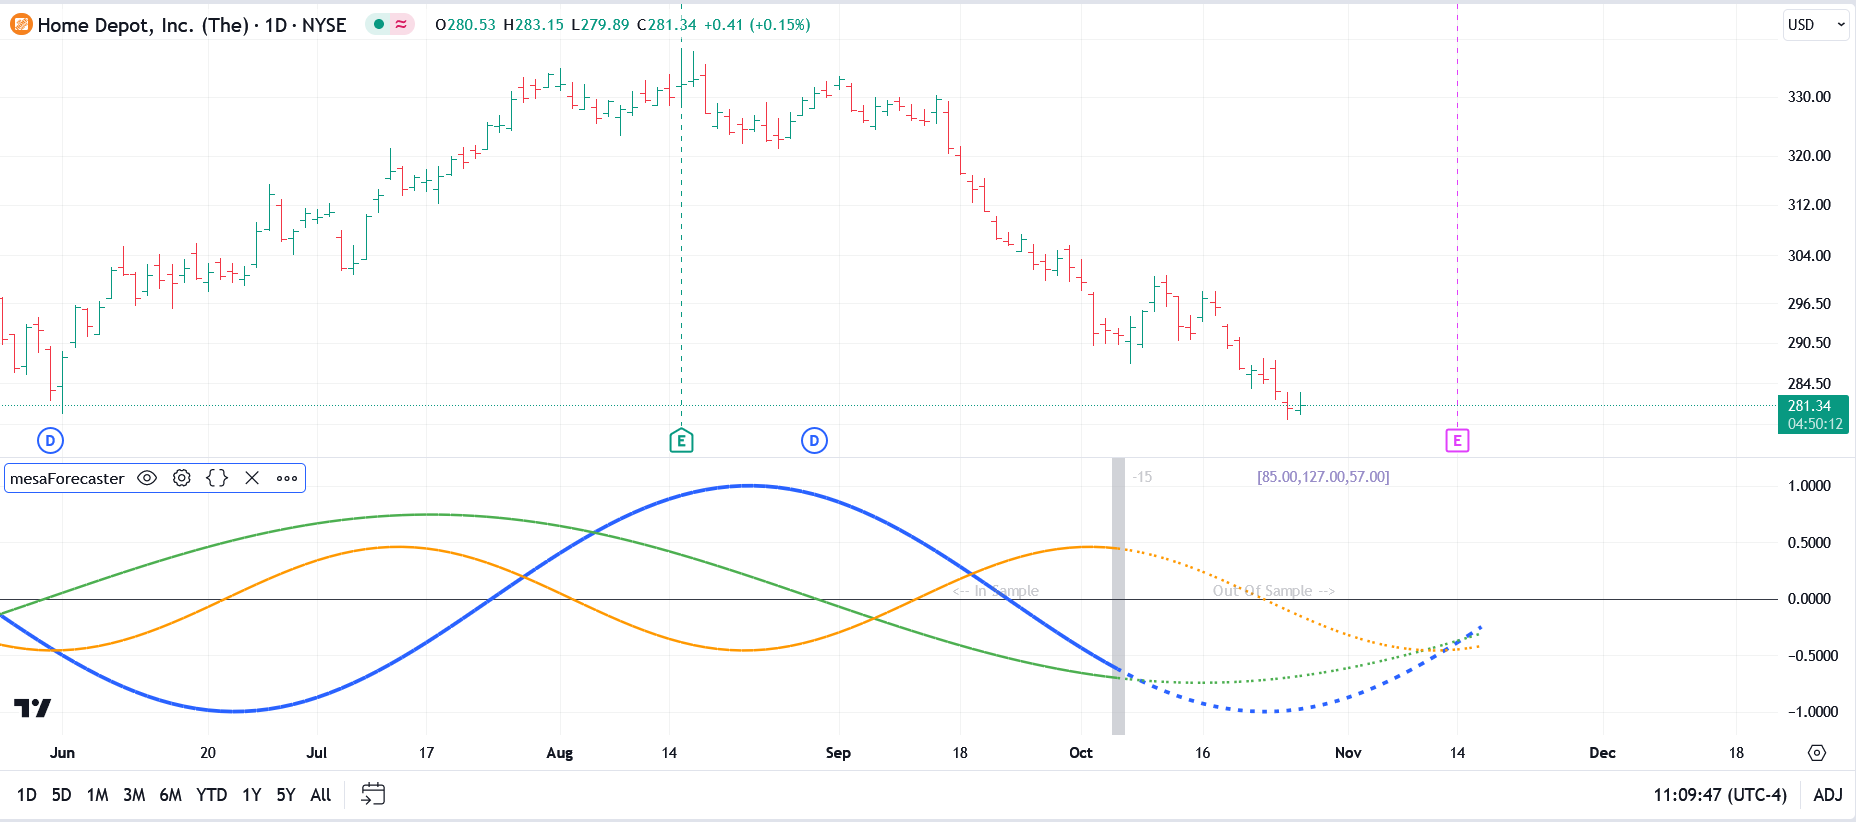Click the 1.0000 indicator scale label

(1809, 486)
